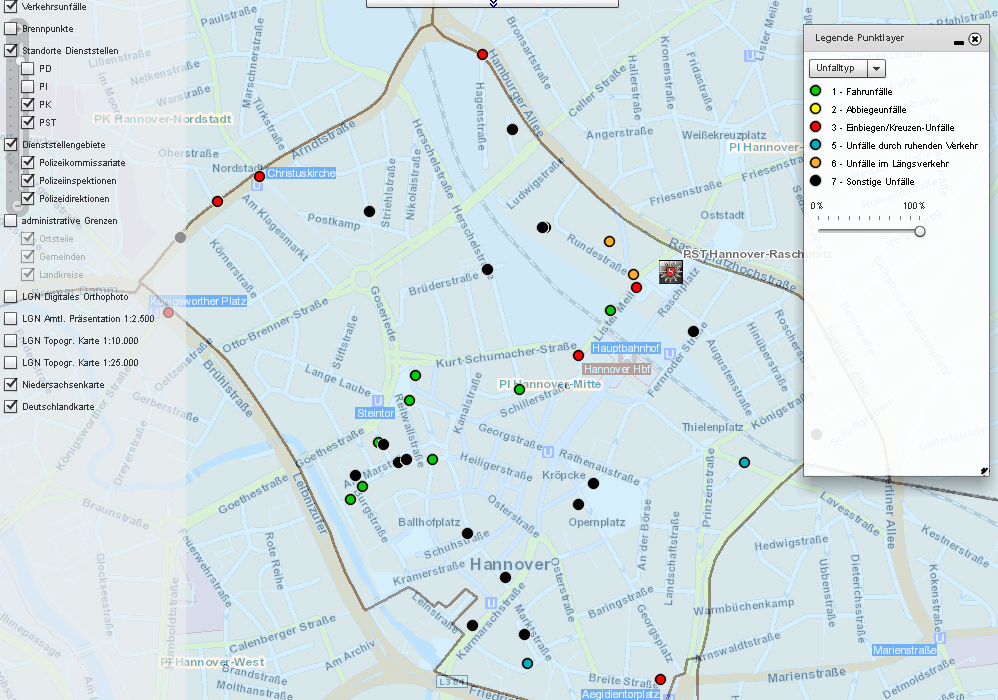Click cyan marker near Marktstraße
998x700 pixels.
527,663
